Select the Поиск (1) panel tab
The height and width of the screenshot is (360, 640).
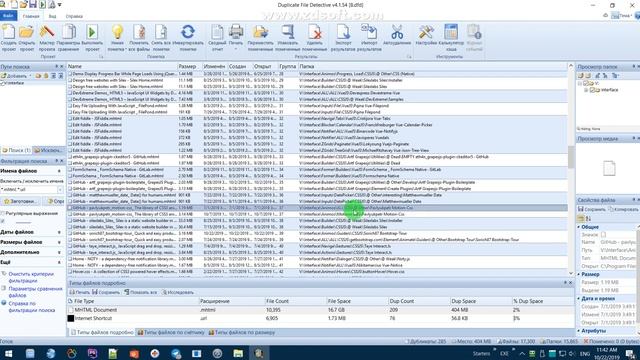16,150
